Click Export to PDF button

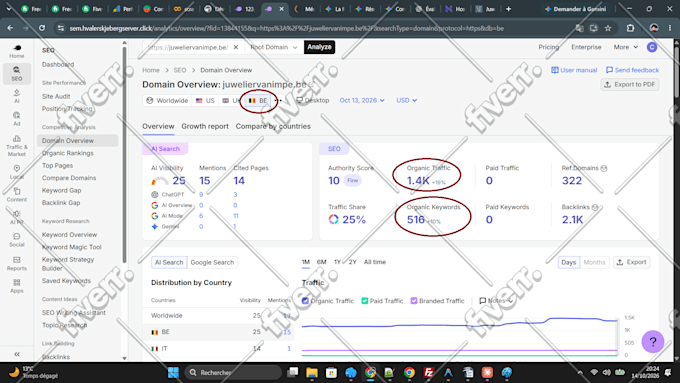point(630,84)
